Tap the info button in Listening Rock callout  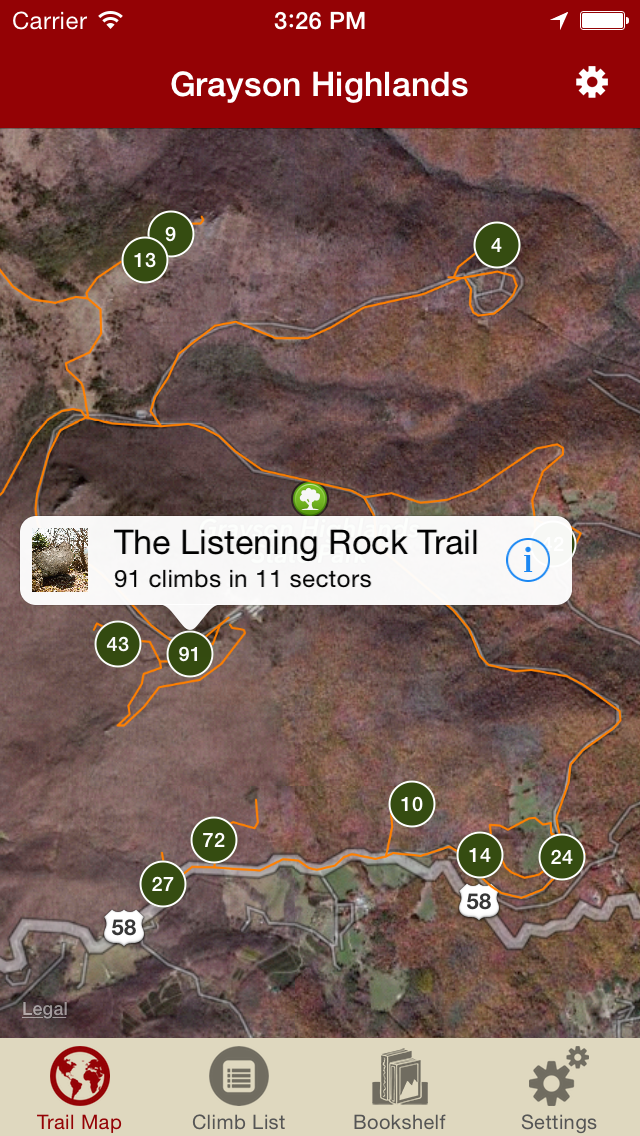click(x=528, y=560)
